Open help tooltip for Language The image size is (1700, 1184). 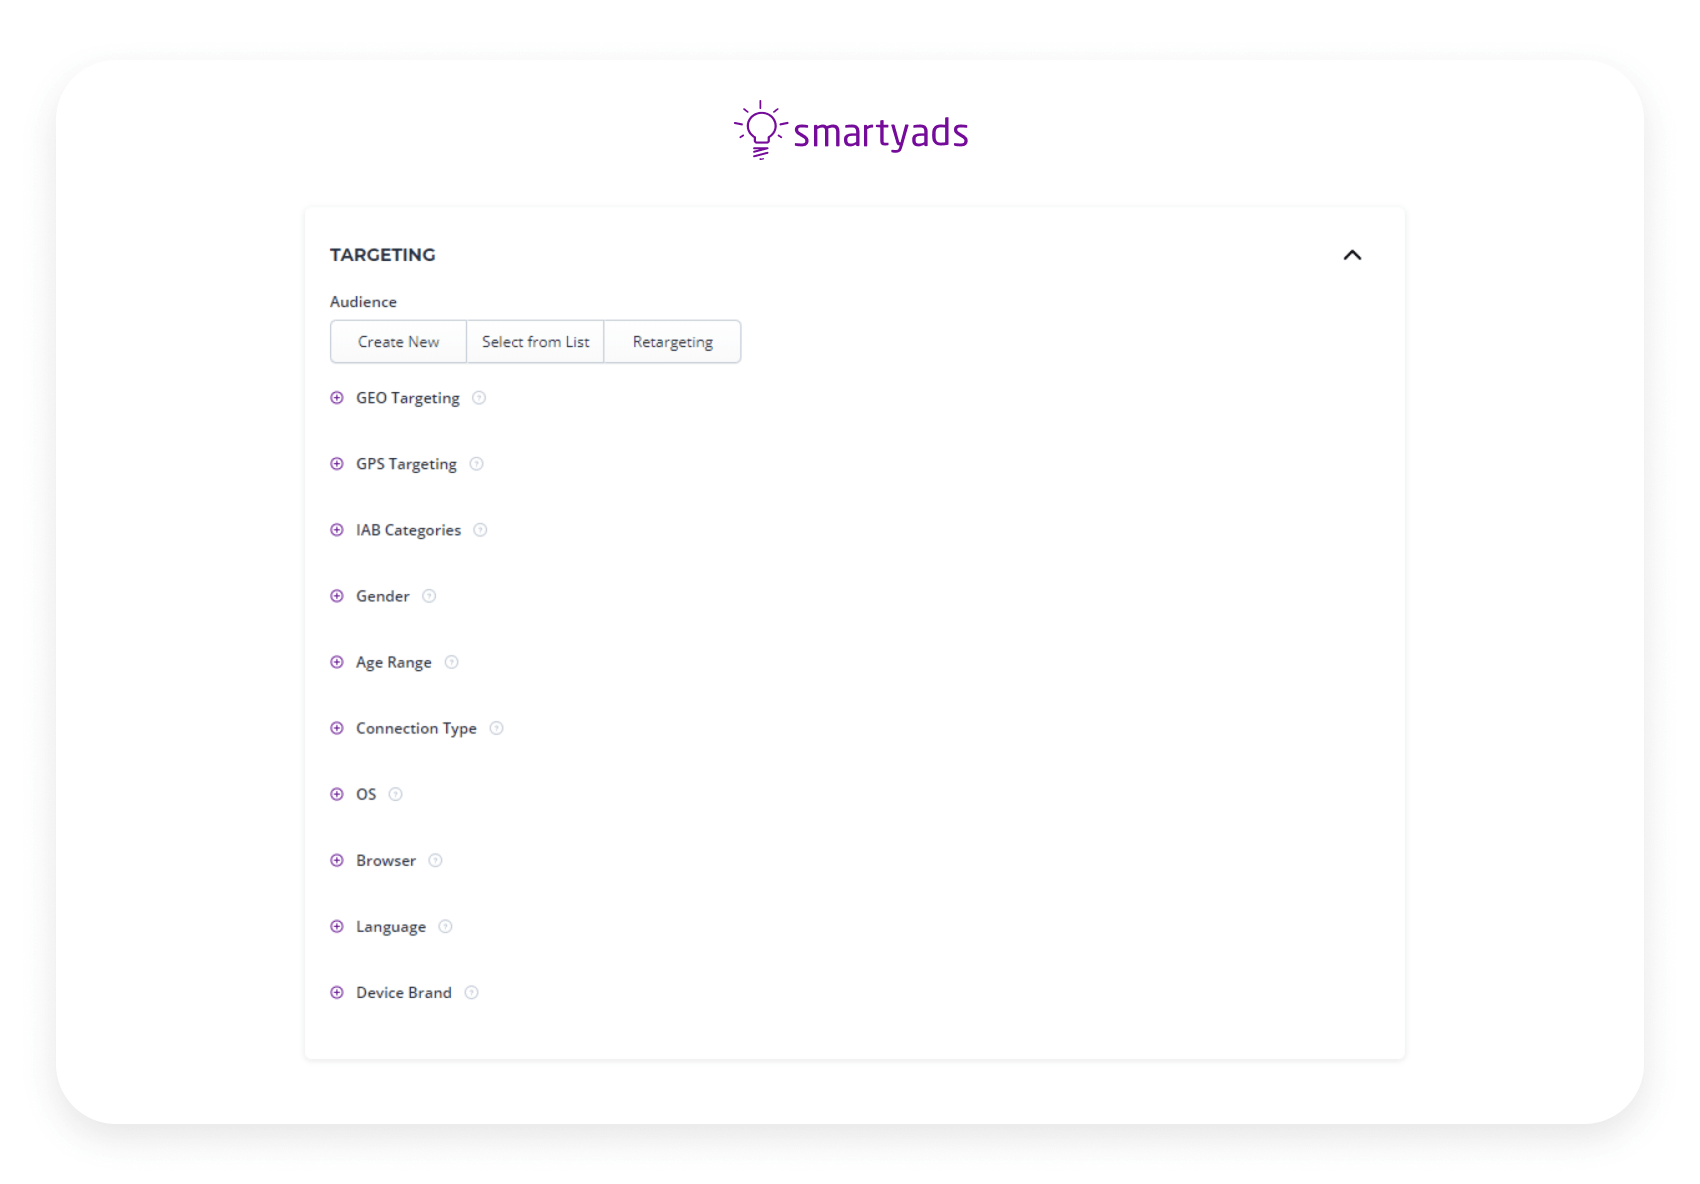point(444,925)
